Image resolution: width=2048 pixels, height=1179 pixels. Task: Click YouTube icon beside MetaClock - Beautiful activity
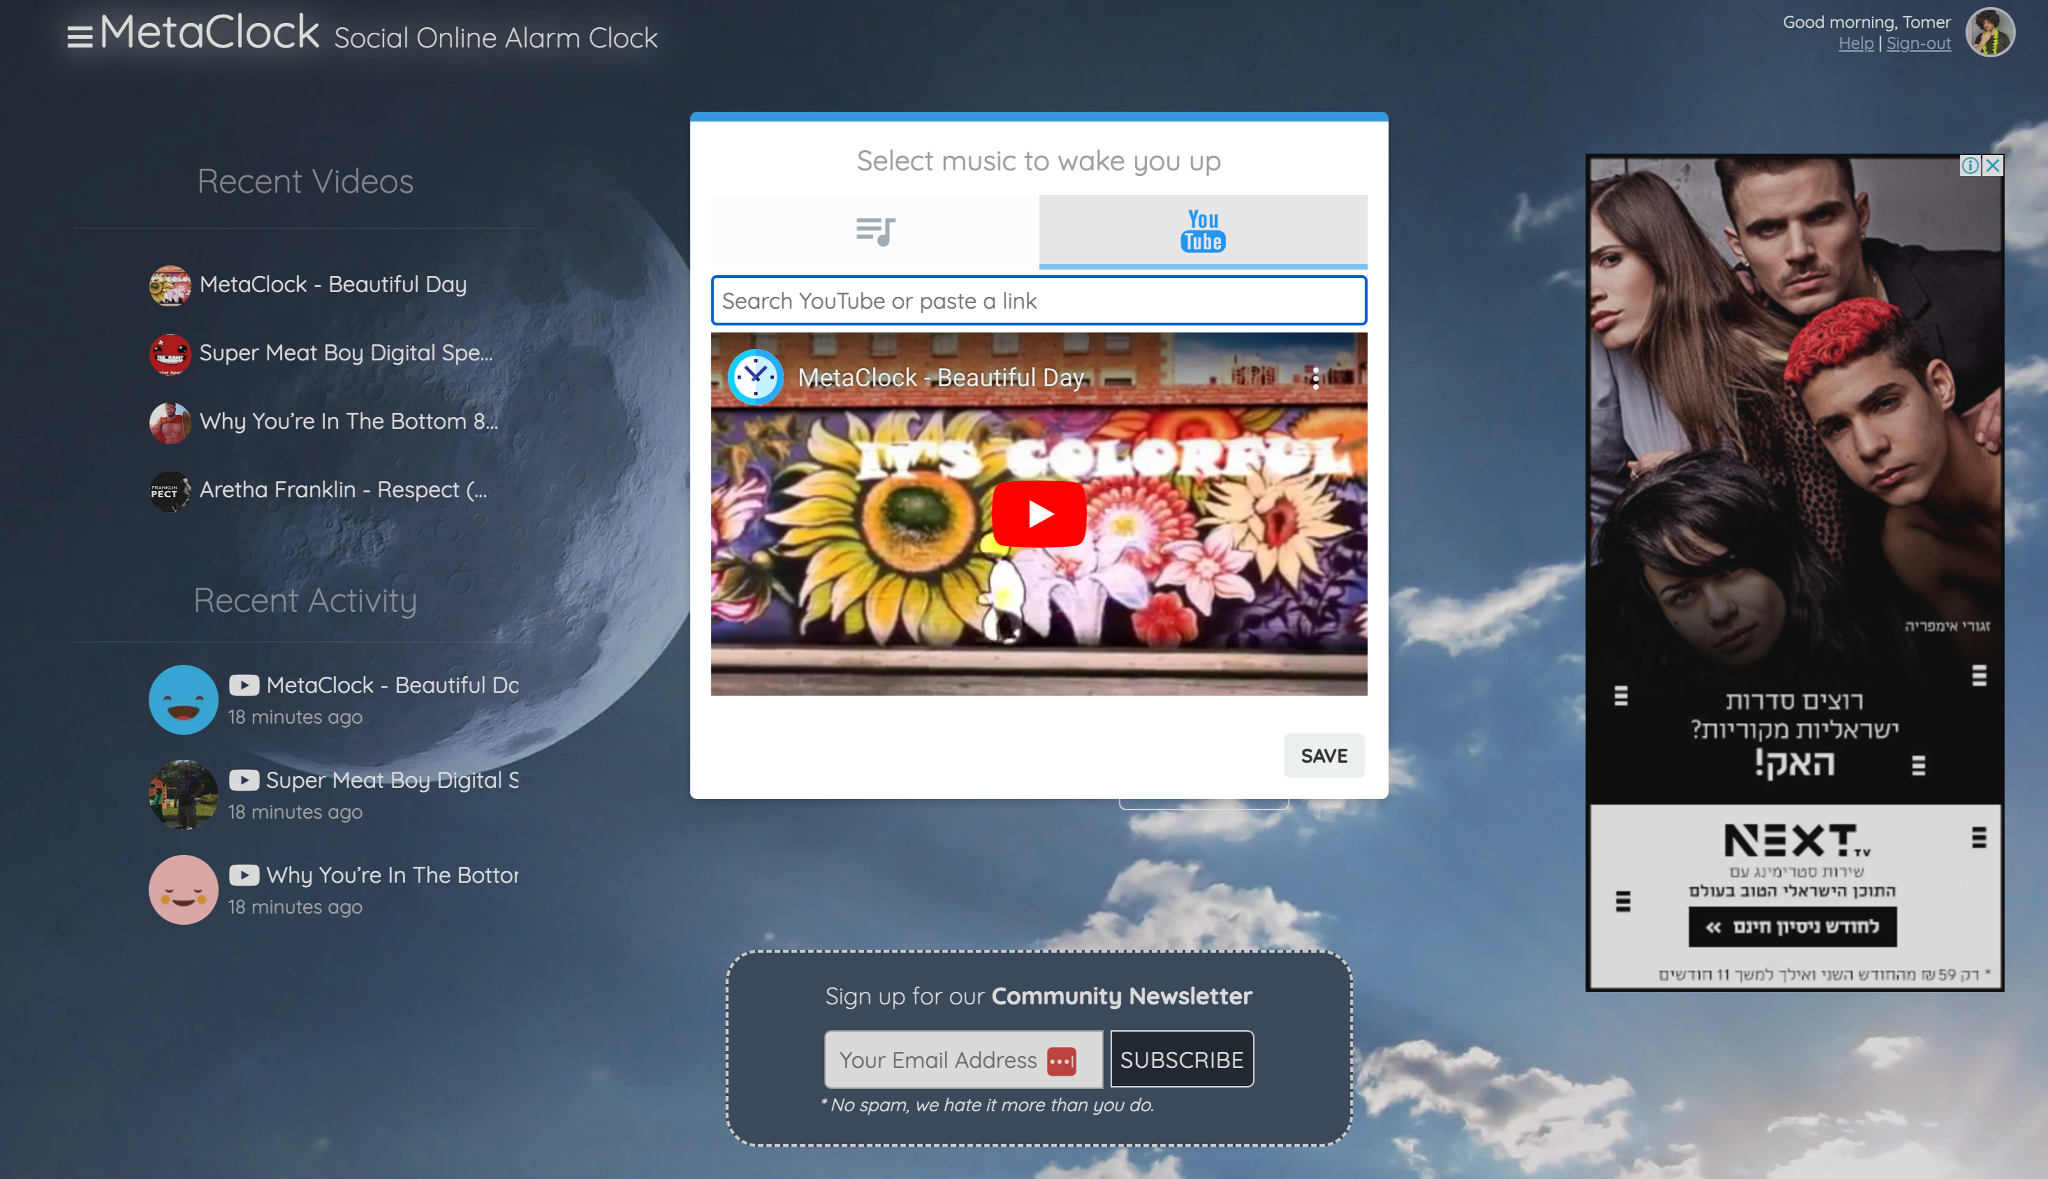pyautogui.click(x=244, y=685)
